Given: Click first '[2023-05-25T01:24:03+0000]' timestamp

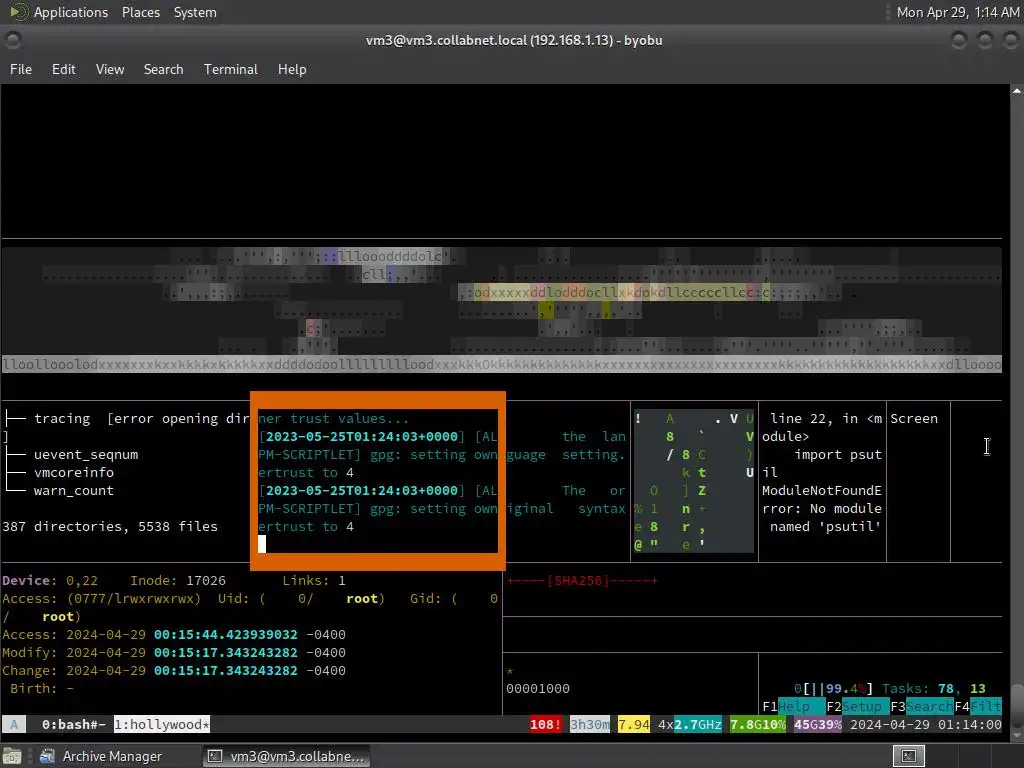Looking at the screenshot, I should tap(362, 436).
